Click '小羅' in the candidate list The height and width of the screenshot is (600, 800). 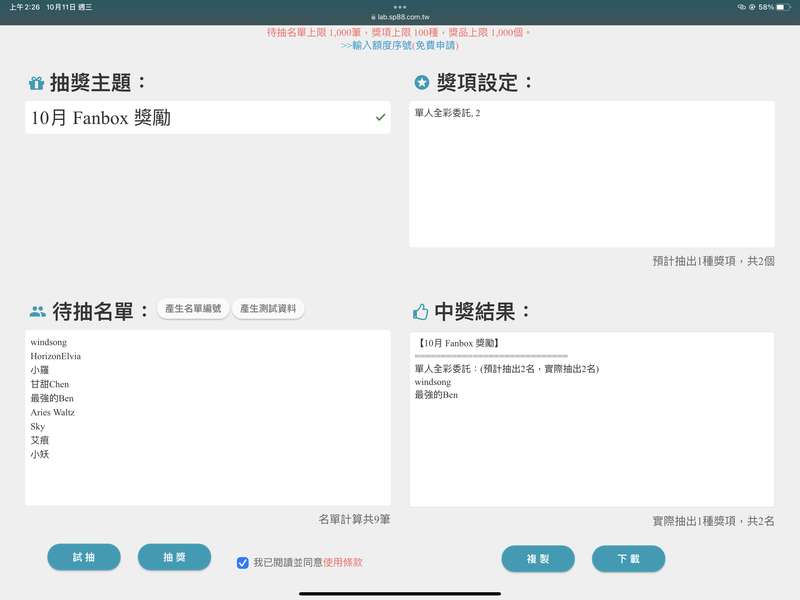tap(40, 370)
